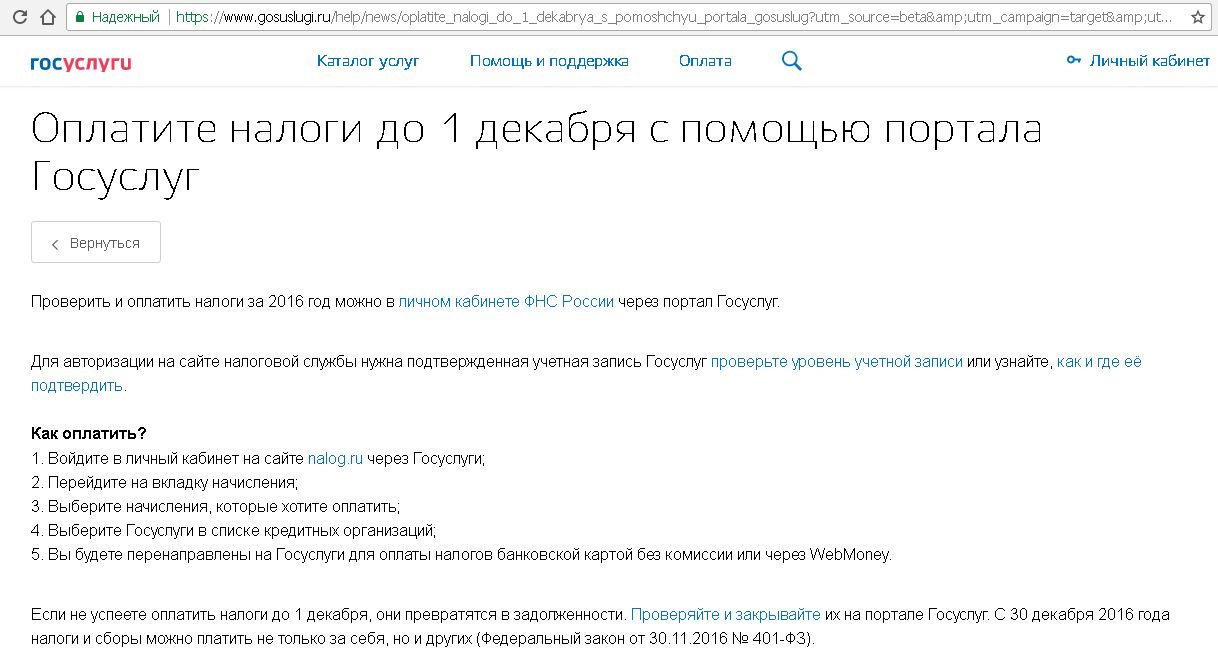Bookmark this page with the star icon

click(1197, 17)
